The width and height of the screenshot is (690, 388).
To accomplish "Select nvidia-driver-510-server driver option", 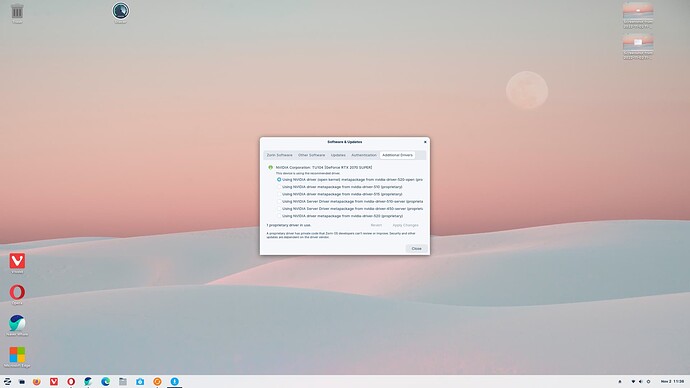I will pos(350,201).
